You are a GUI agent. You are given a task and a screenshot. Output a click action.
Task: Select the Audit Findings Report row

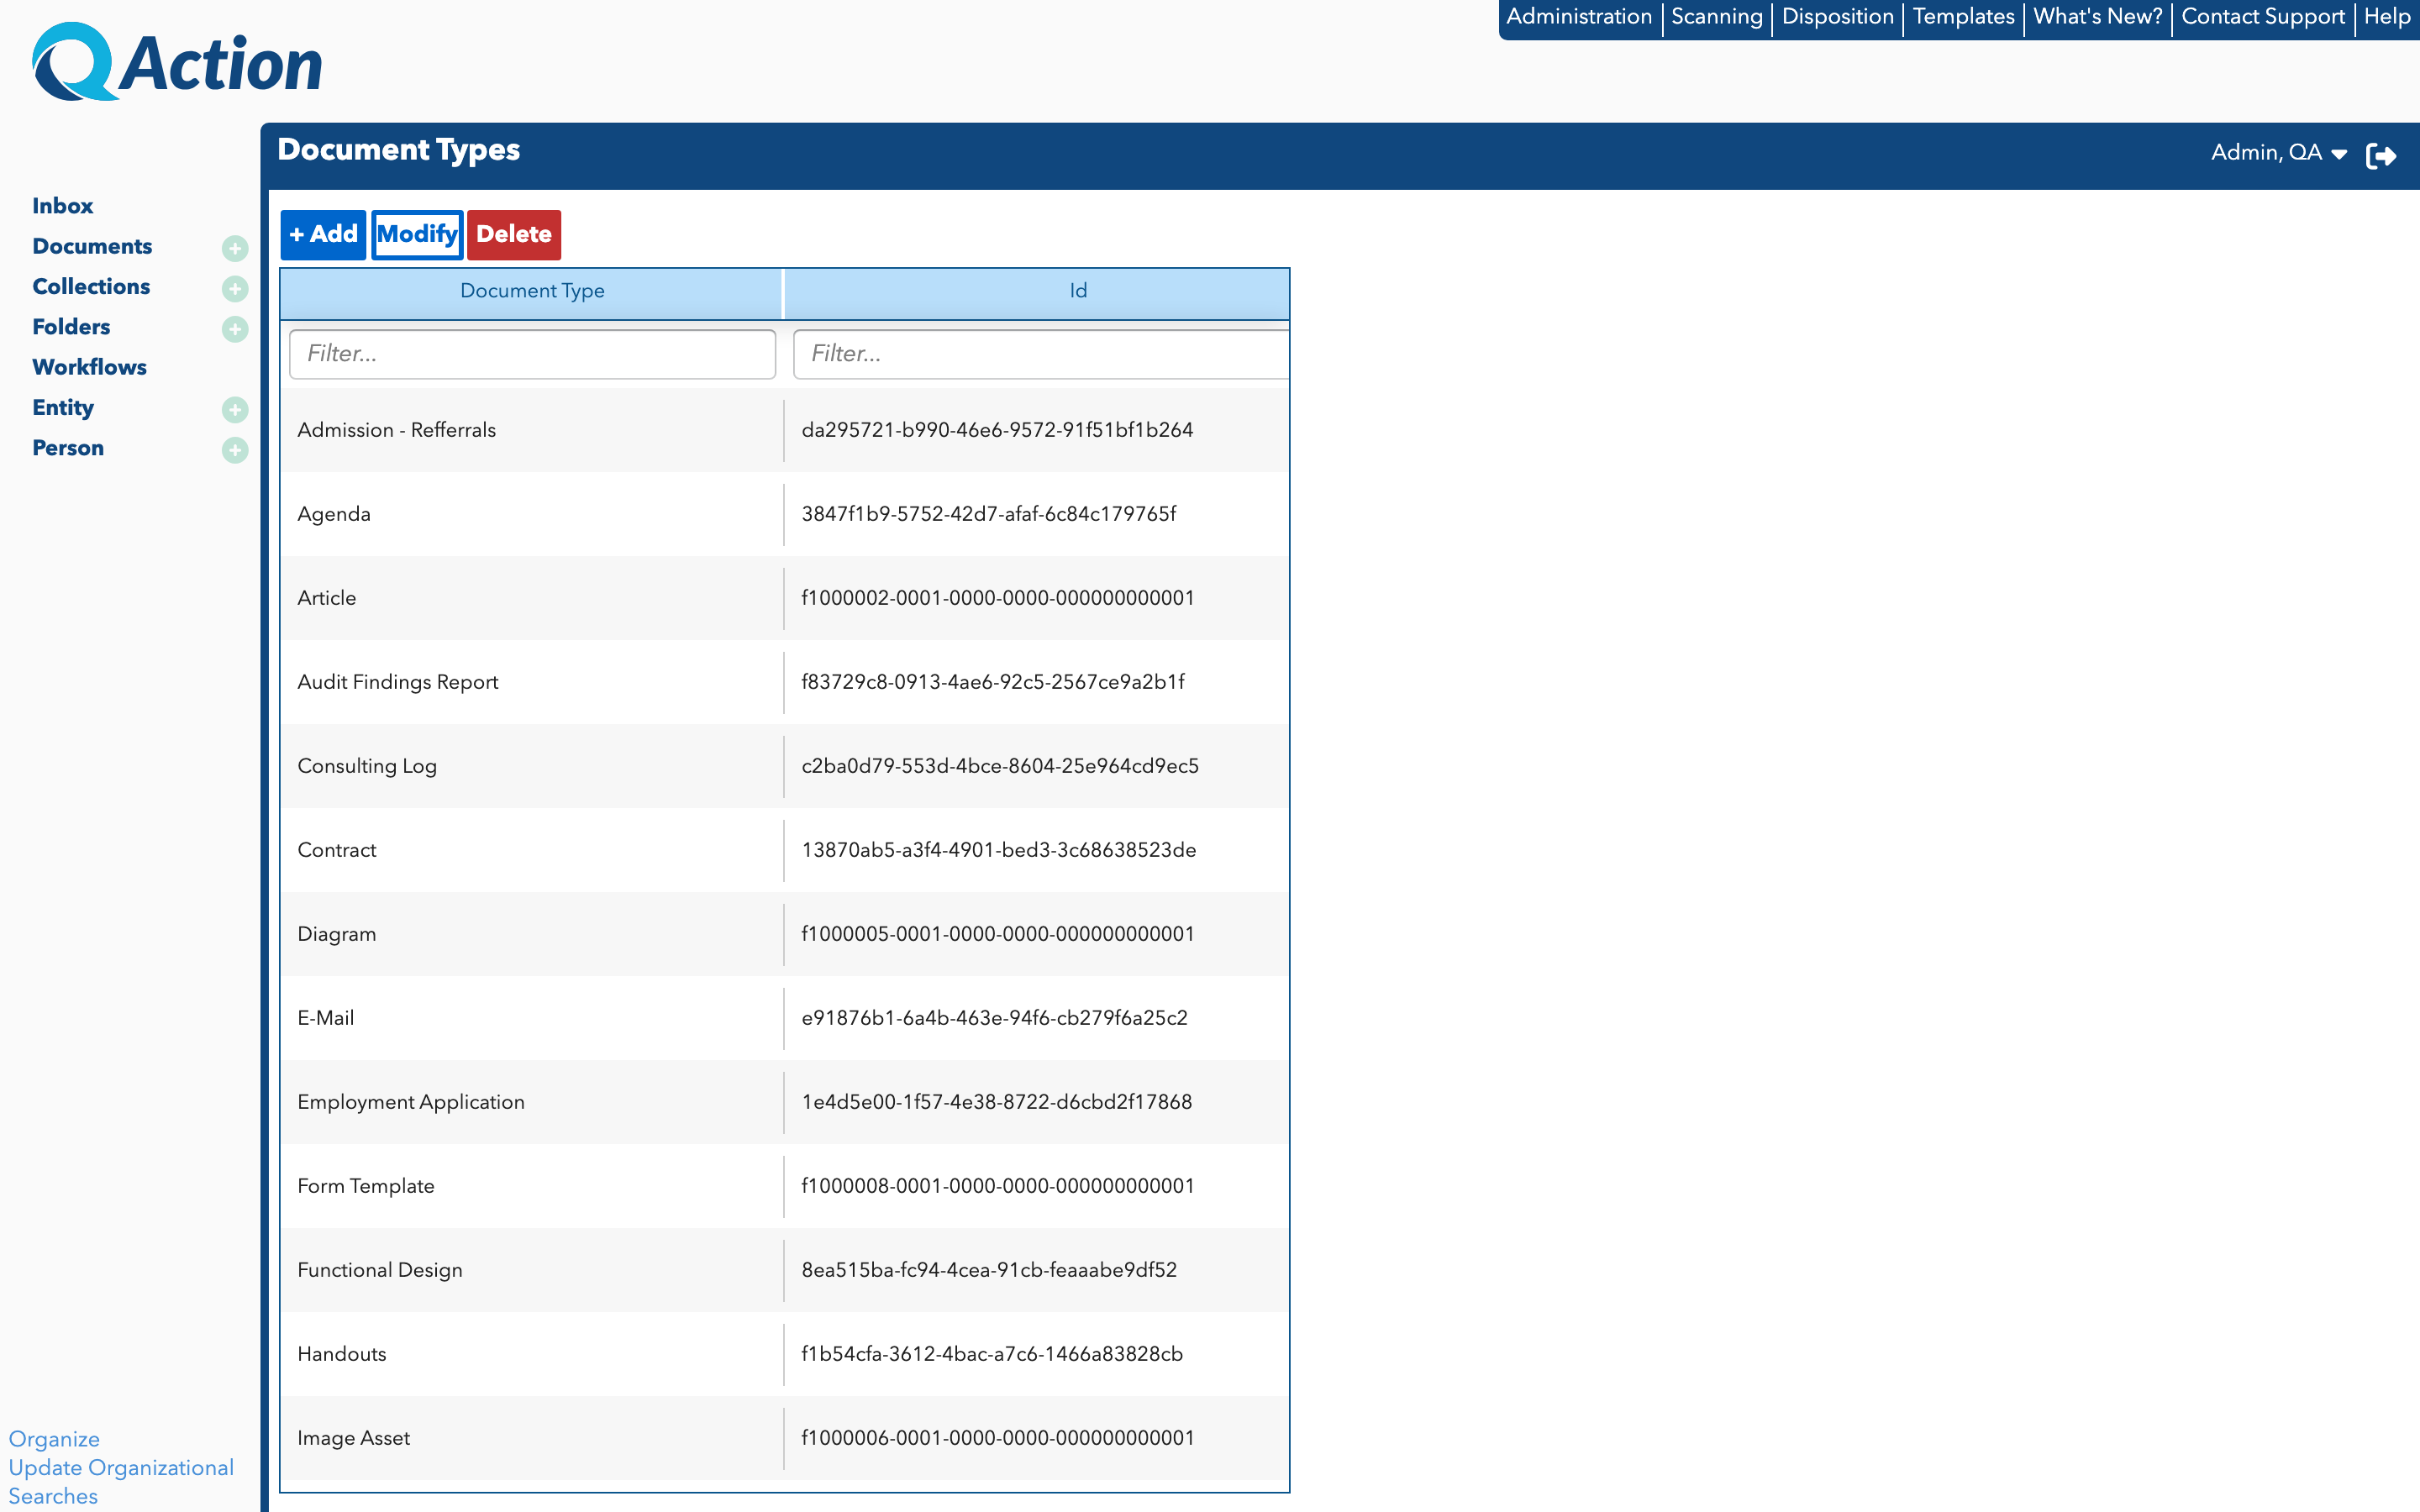pos(784,682)
